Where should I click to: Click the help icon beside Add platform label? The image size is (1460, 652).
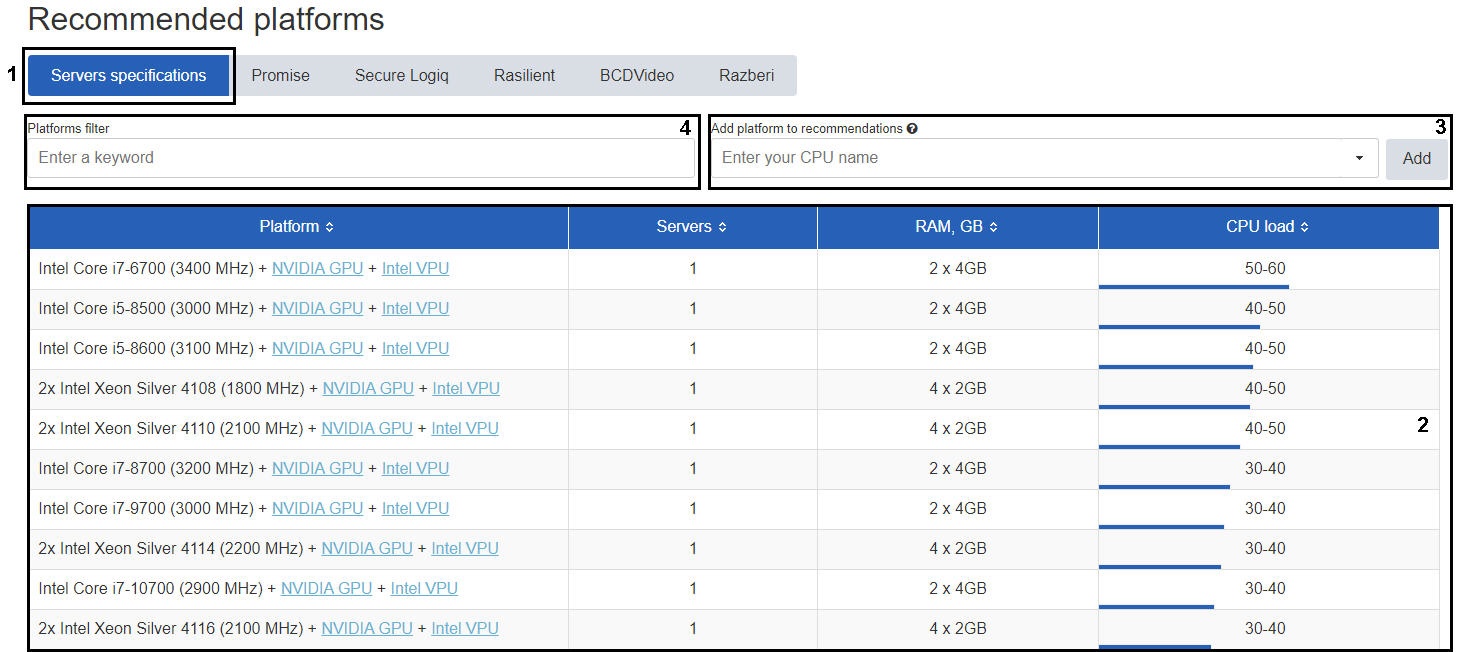912,129
